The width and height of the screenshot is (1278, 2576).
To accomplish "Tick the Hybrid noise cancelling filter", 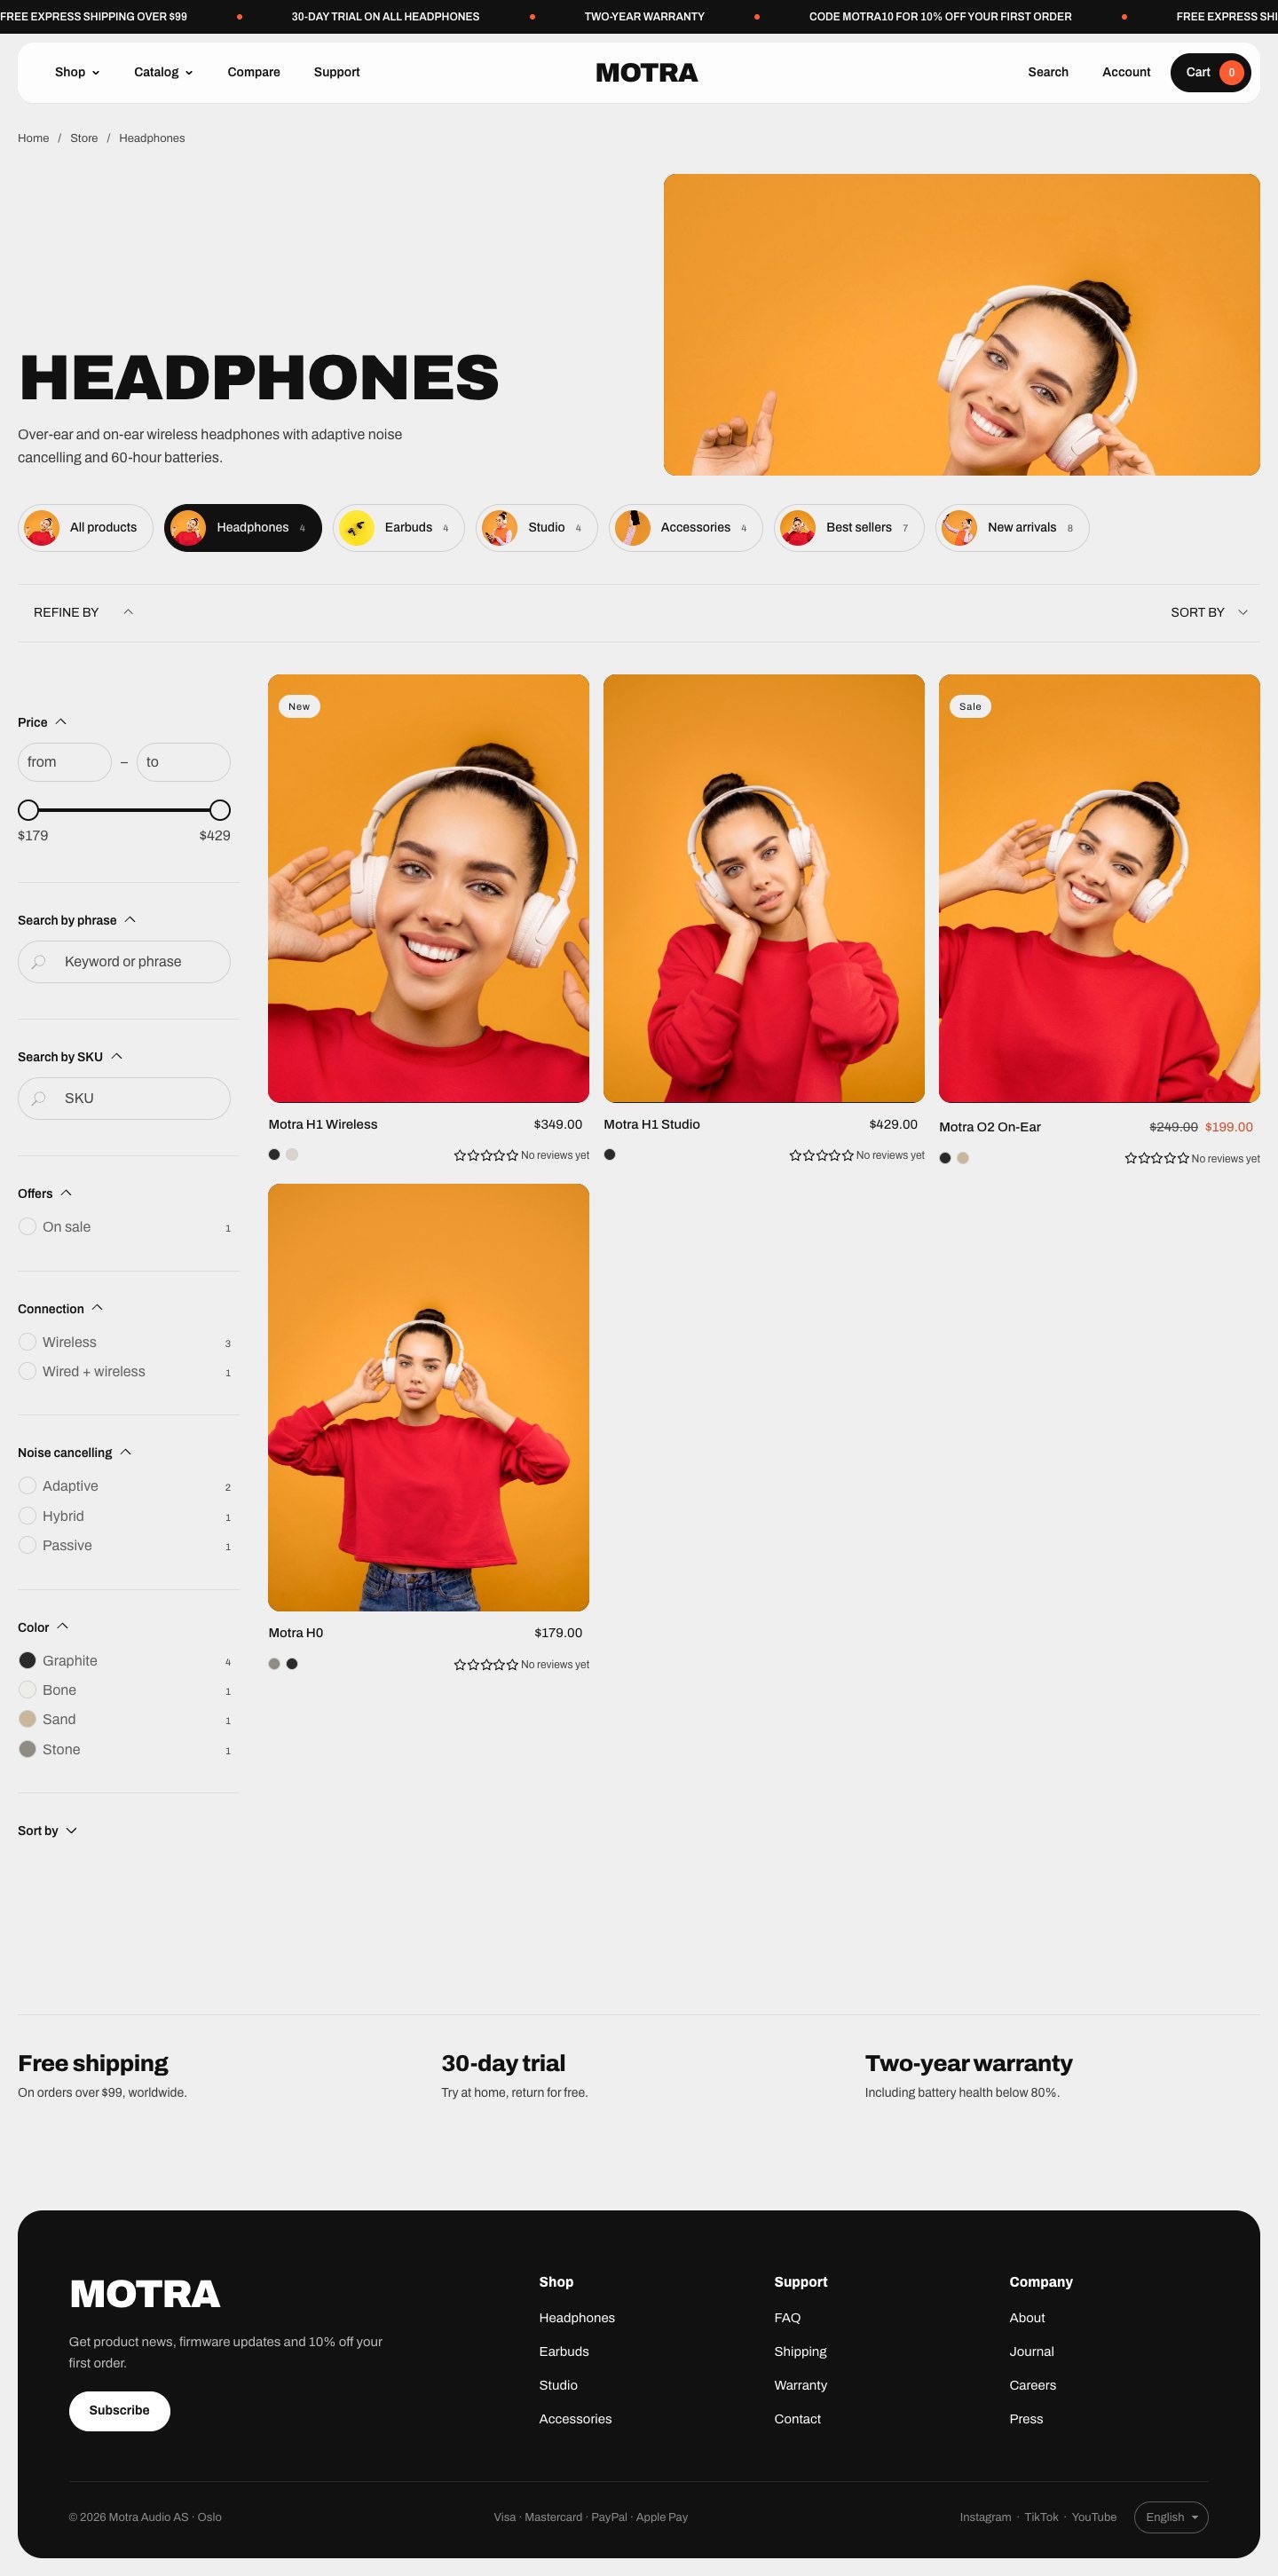I will coord(28,1516).
